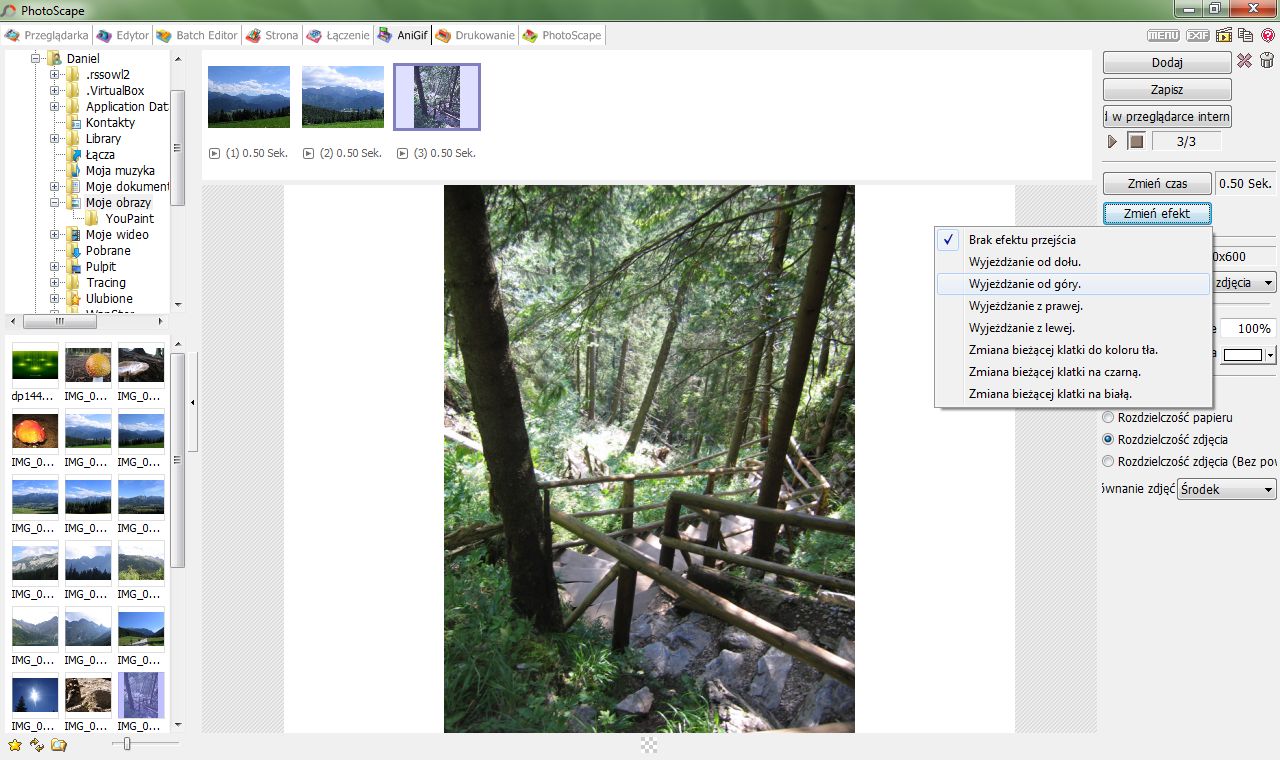Expand the Tracing folder node

55,283
